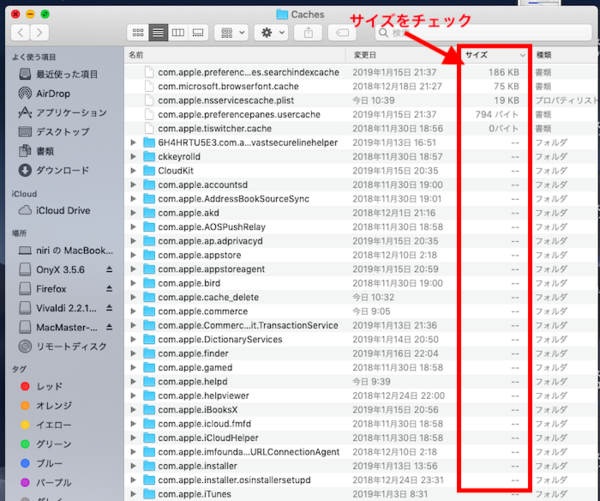Switch to list view
Viewport: 600px width, 501px height.
click(x=158, y=33)
